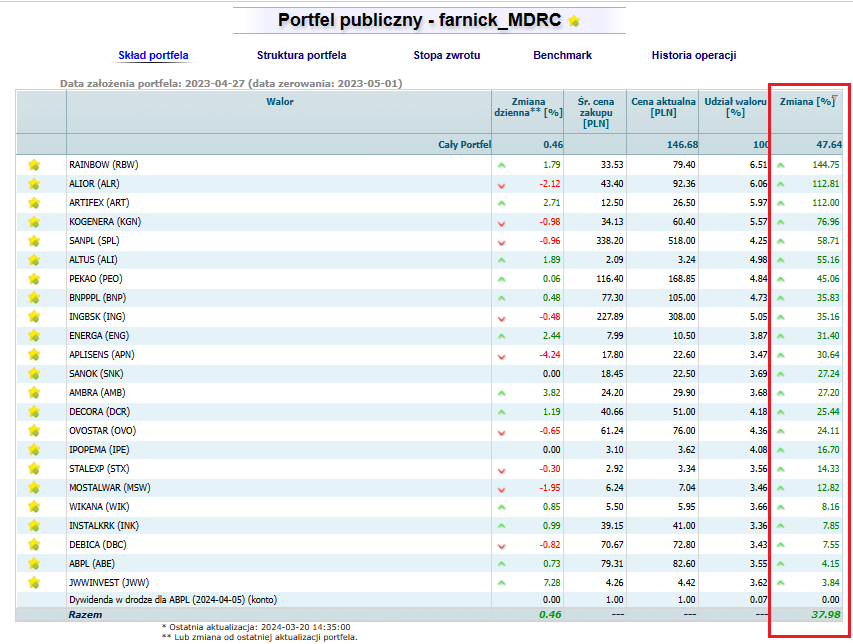Viewport: 853px width, 644px height.
Task: Select the ENERGA (ENG) stock name
Action: pyautogui.click(x=99, y=336)
